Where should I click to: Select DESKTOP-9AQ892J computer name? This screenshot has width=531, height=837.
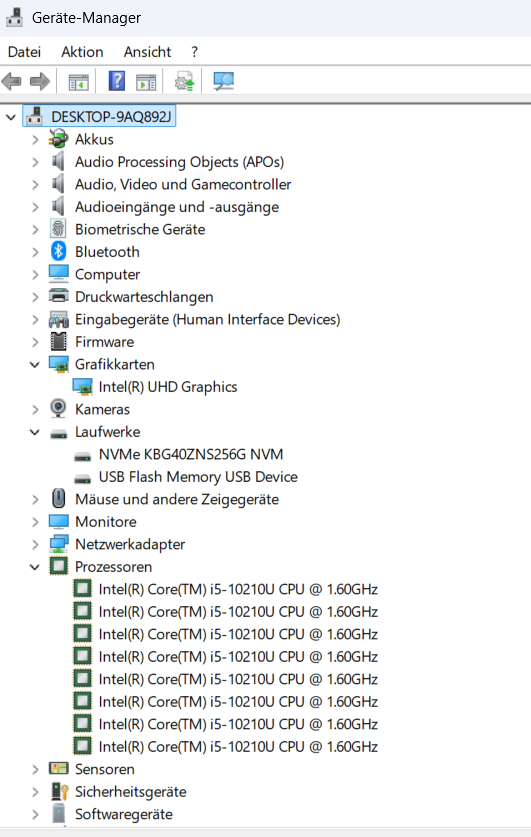(111, 116)
